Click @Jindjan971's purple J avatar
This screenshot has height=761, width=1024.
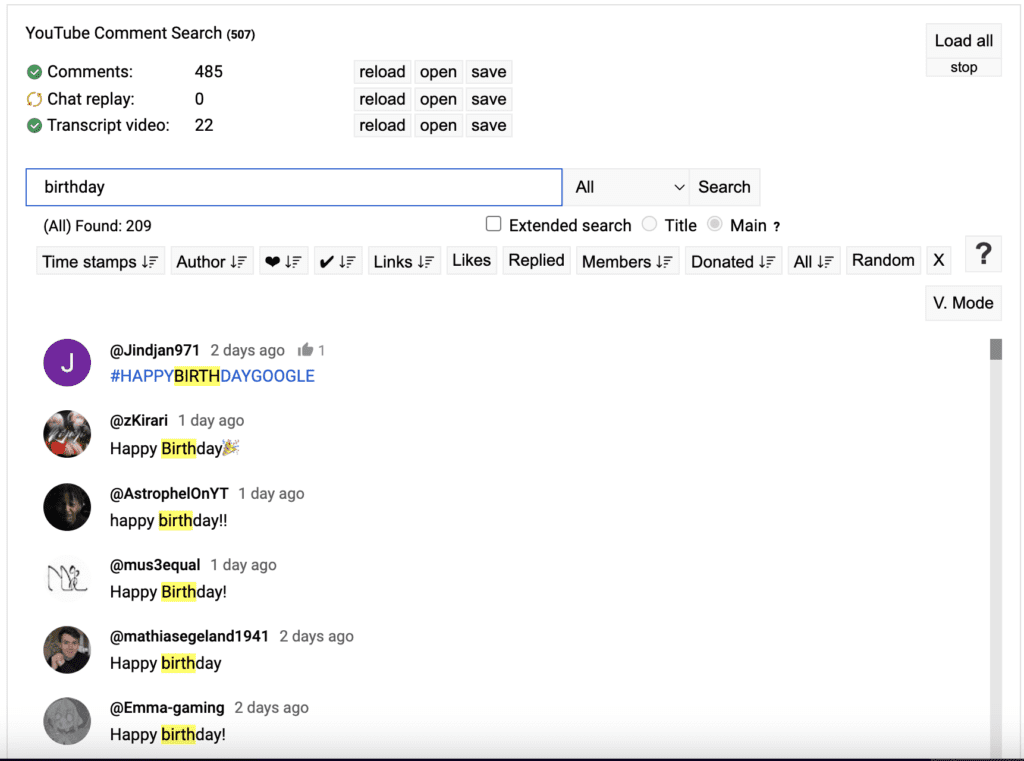point(67,363)
